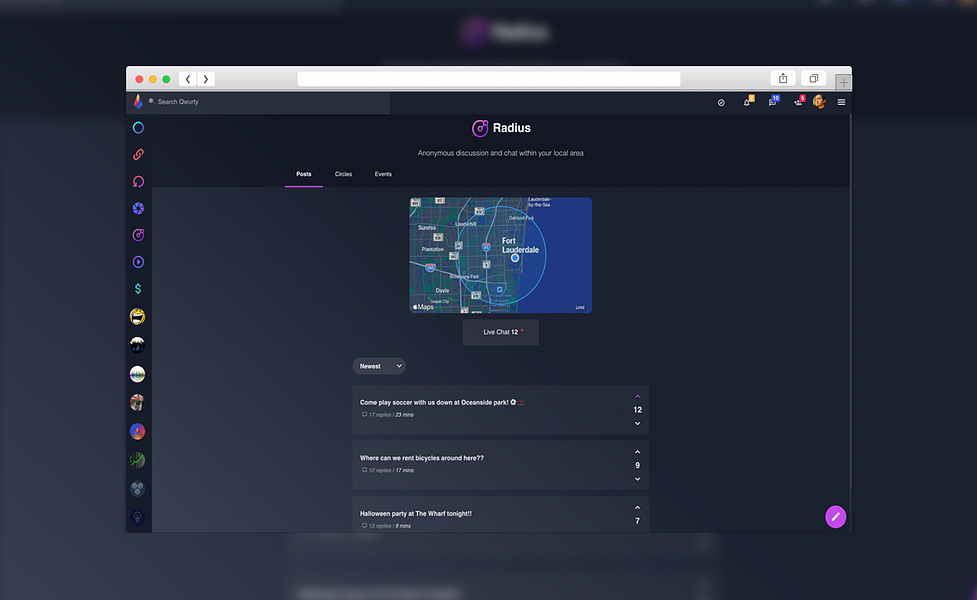The height and width of the screenshot is (600, 977).
Task: Open the laughing emoji avatar in sidebar
Action: click(x=138, y=317)
